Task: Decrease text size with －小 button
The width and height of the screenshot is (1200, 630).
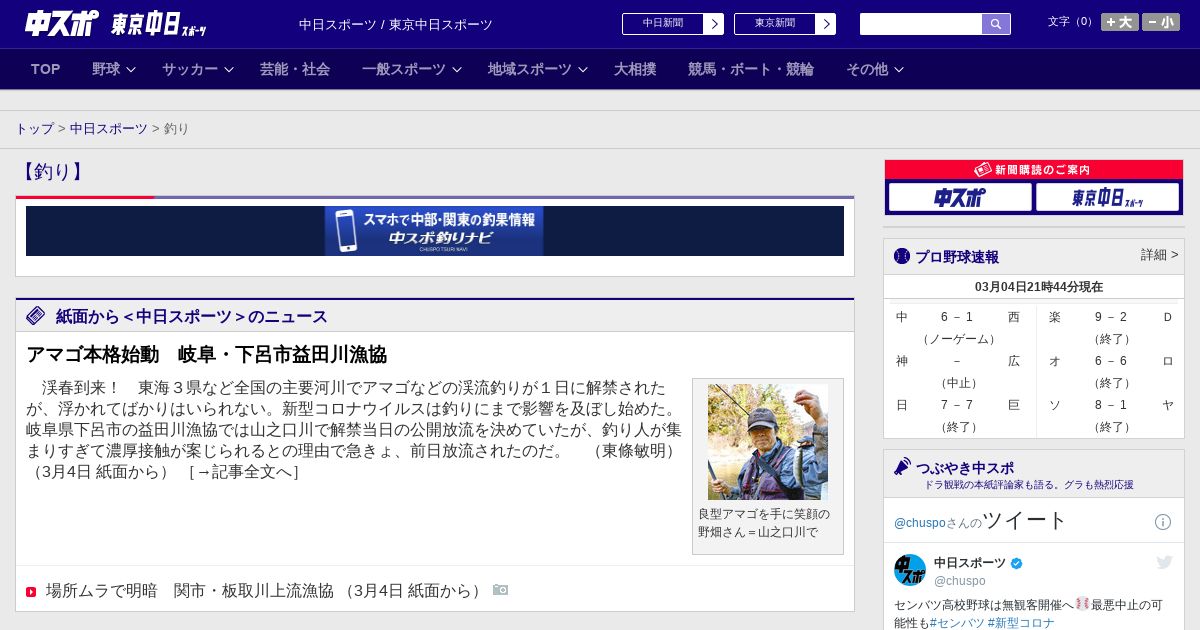Action: 1161,22
